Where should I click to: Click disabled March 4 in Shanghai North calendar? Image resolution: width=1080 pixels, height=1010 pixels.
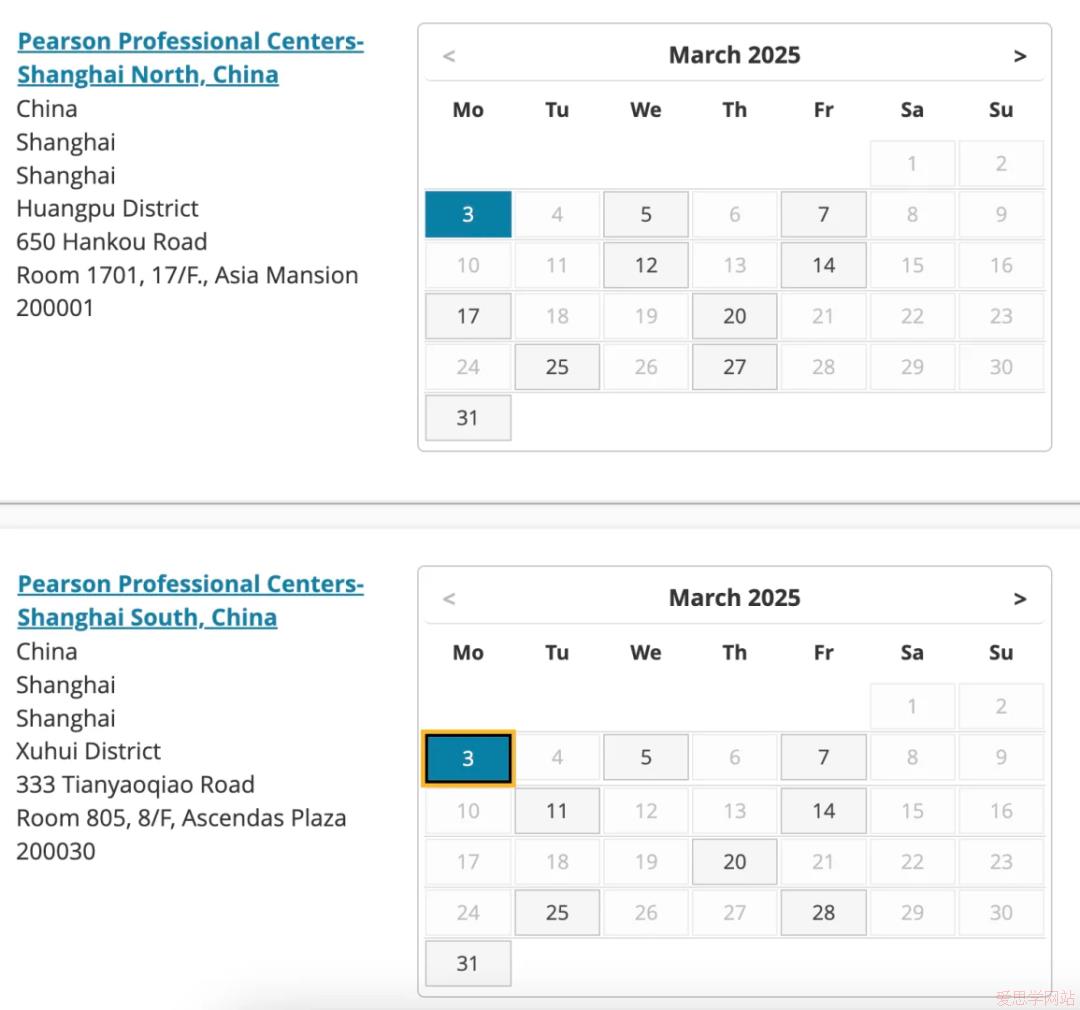pyautogui.click(x=557, y=214)
